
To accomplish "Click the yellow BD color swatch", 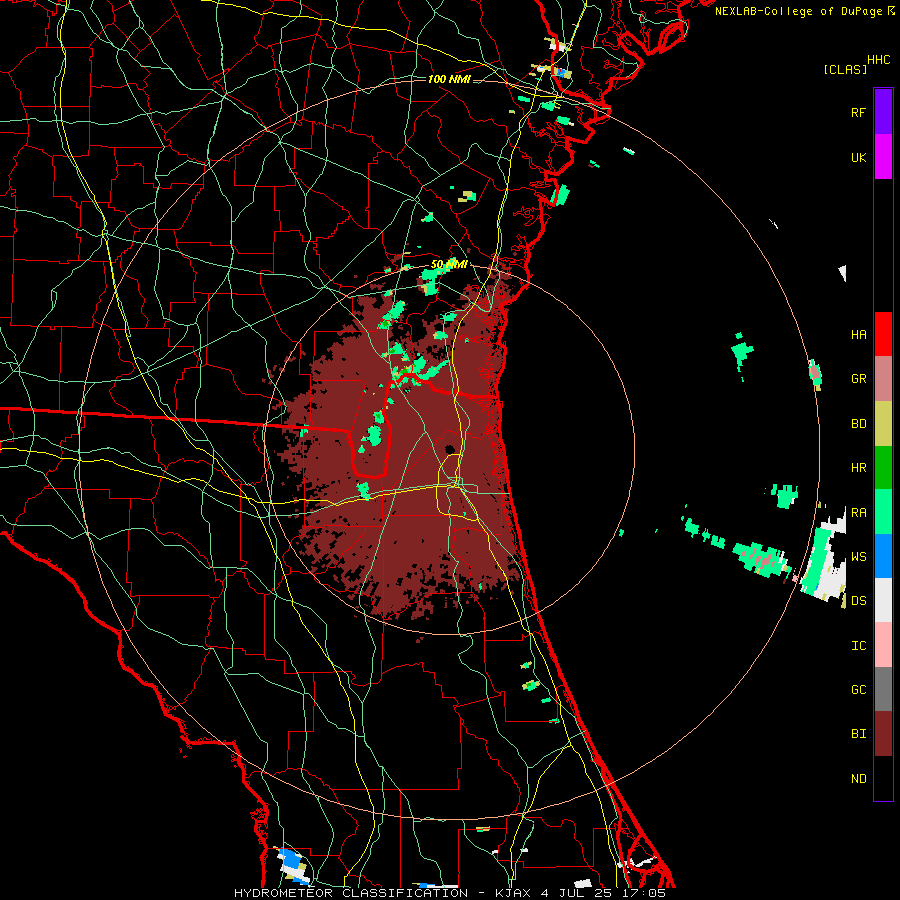I will click(x=883, y=423).
